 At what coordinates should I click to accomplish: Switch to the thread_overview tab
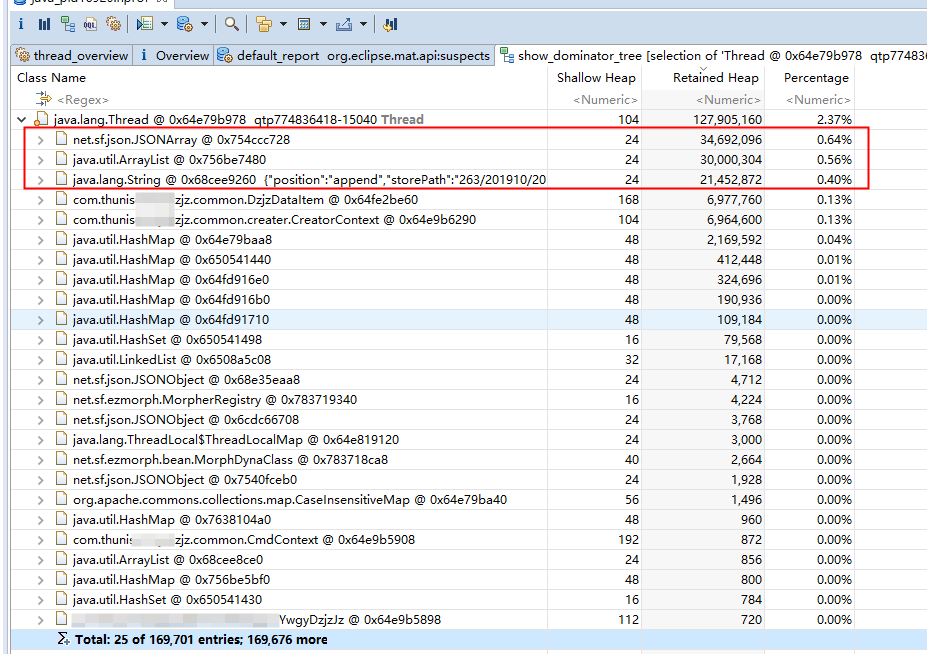72,56
